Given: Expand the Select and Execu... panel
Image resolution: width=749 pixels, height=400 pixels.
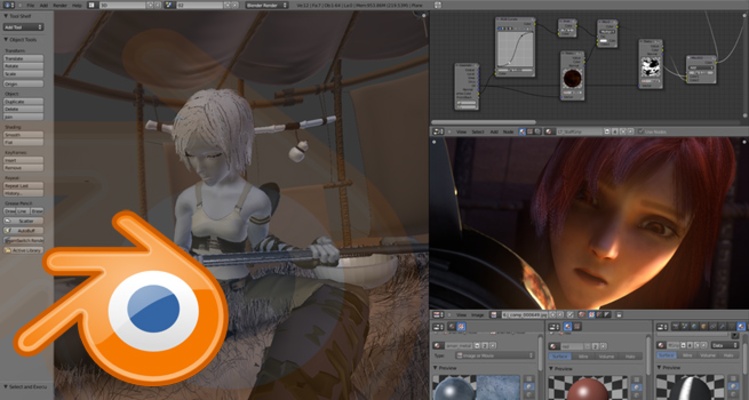Looking at the screenshot, I should coord(25,386).
